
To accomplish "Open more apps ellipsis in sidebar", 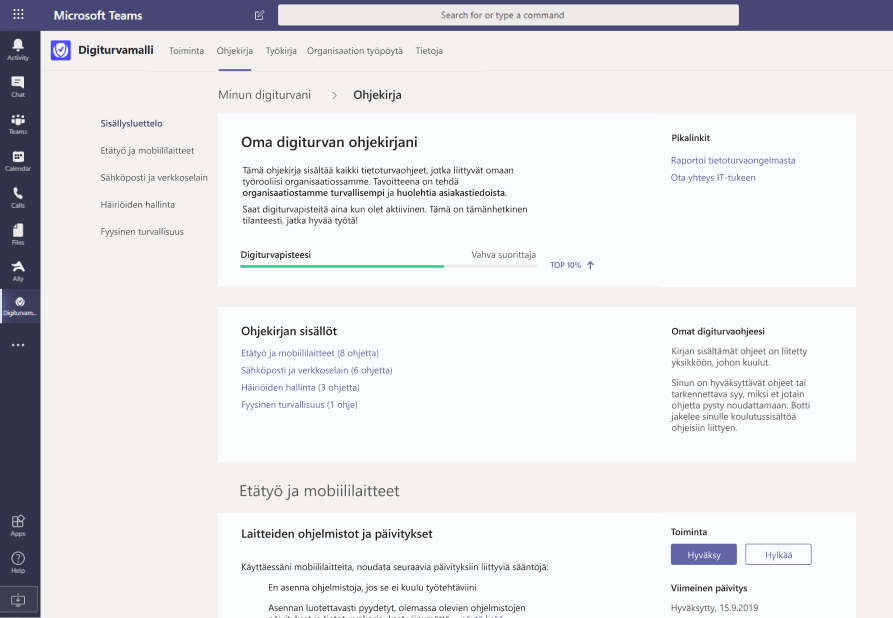I will tap(18, 345).
